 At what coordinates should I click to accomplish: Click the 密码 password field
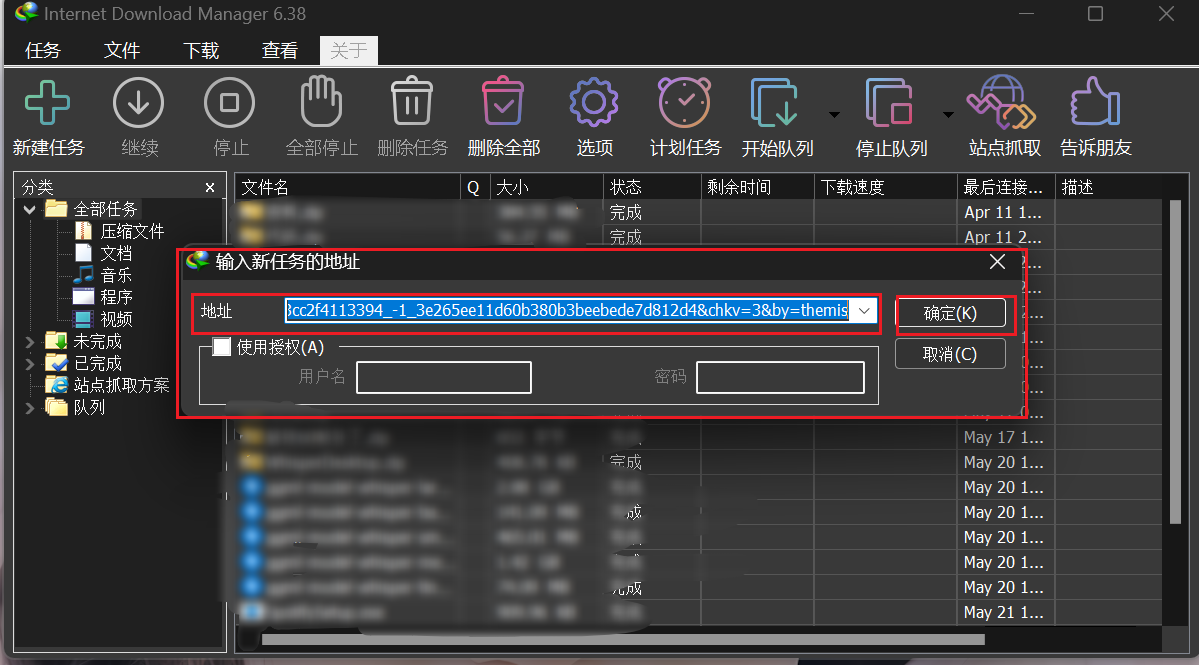coord(780,378)
